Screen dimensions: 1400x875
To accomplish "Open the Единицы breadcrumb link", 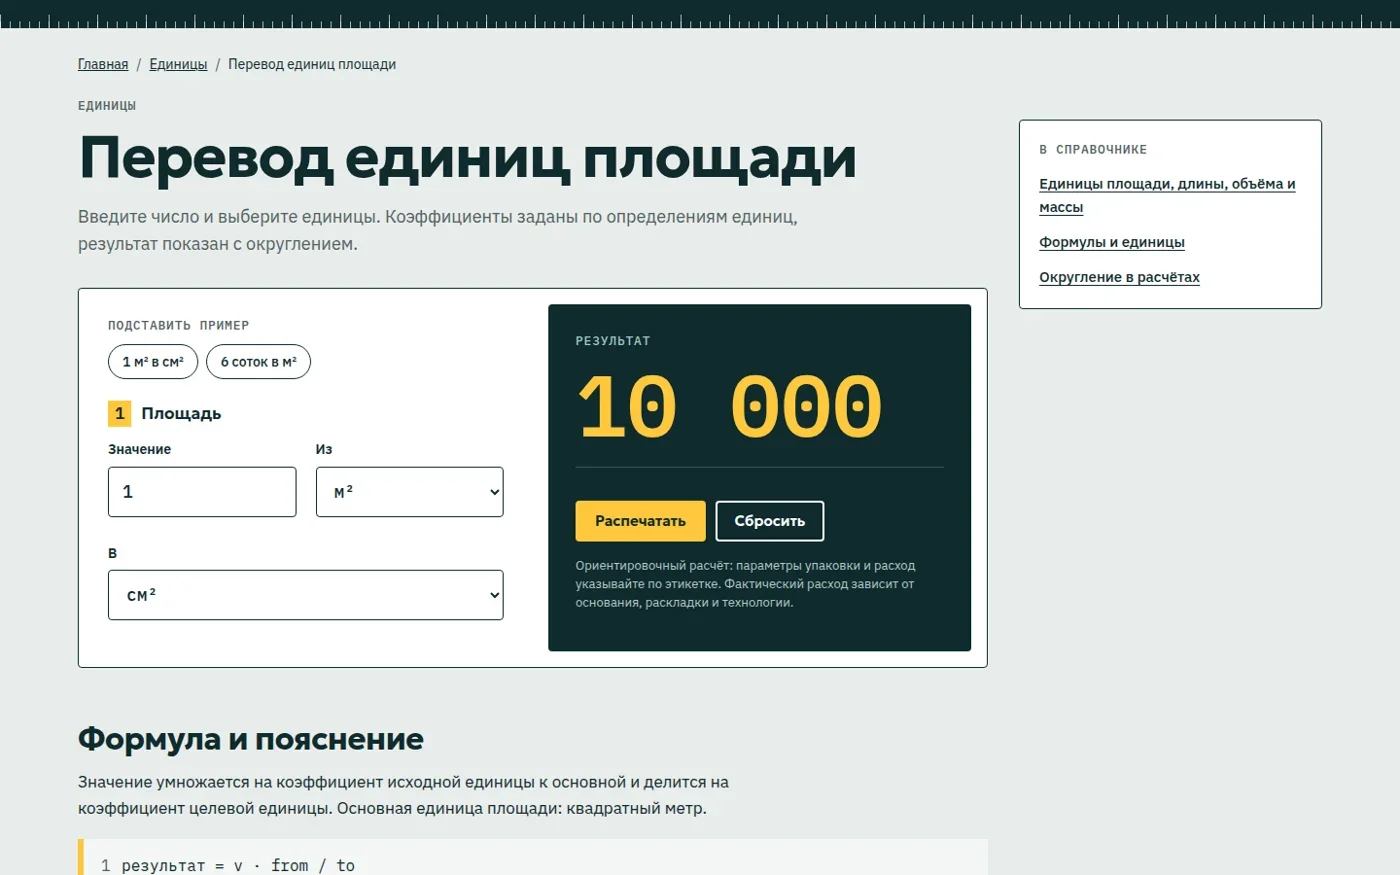I will click(178, 64).
